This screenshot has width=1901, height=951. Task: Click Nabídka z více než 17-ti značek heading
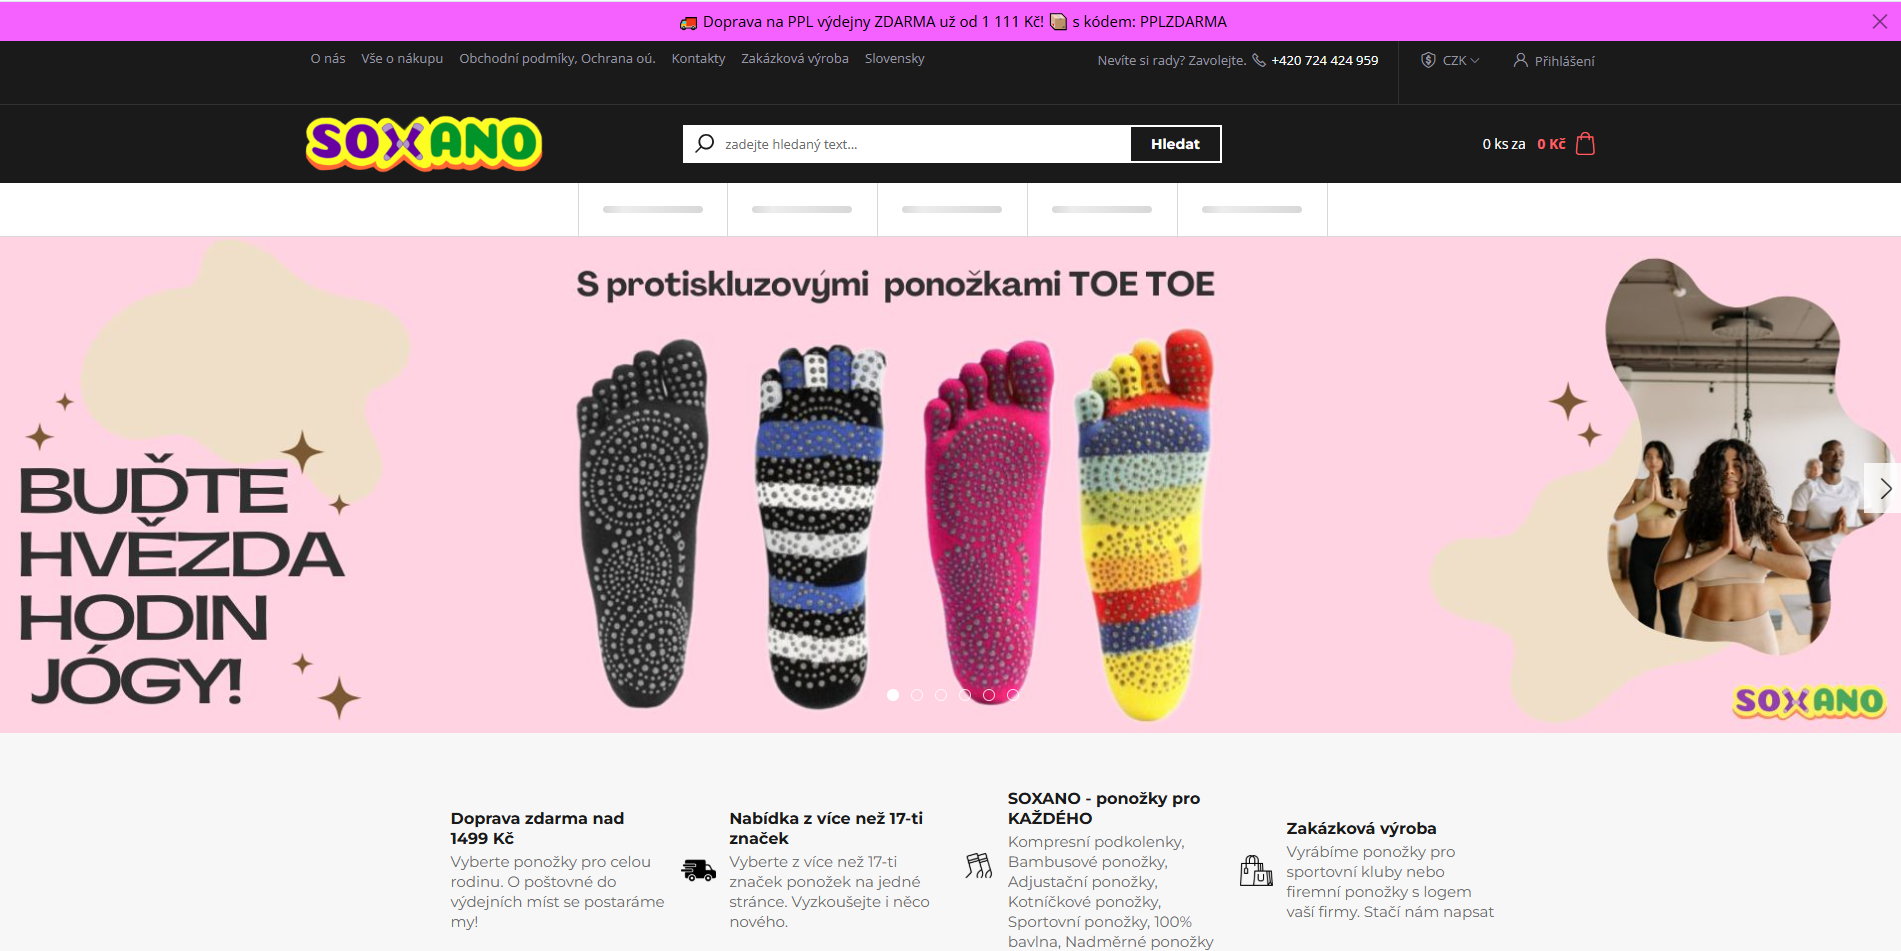click(826, 828)
